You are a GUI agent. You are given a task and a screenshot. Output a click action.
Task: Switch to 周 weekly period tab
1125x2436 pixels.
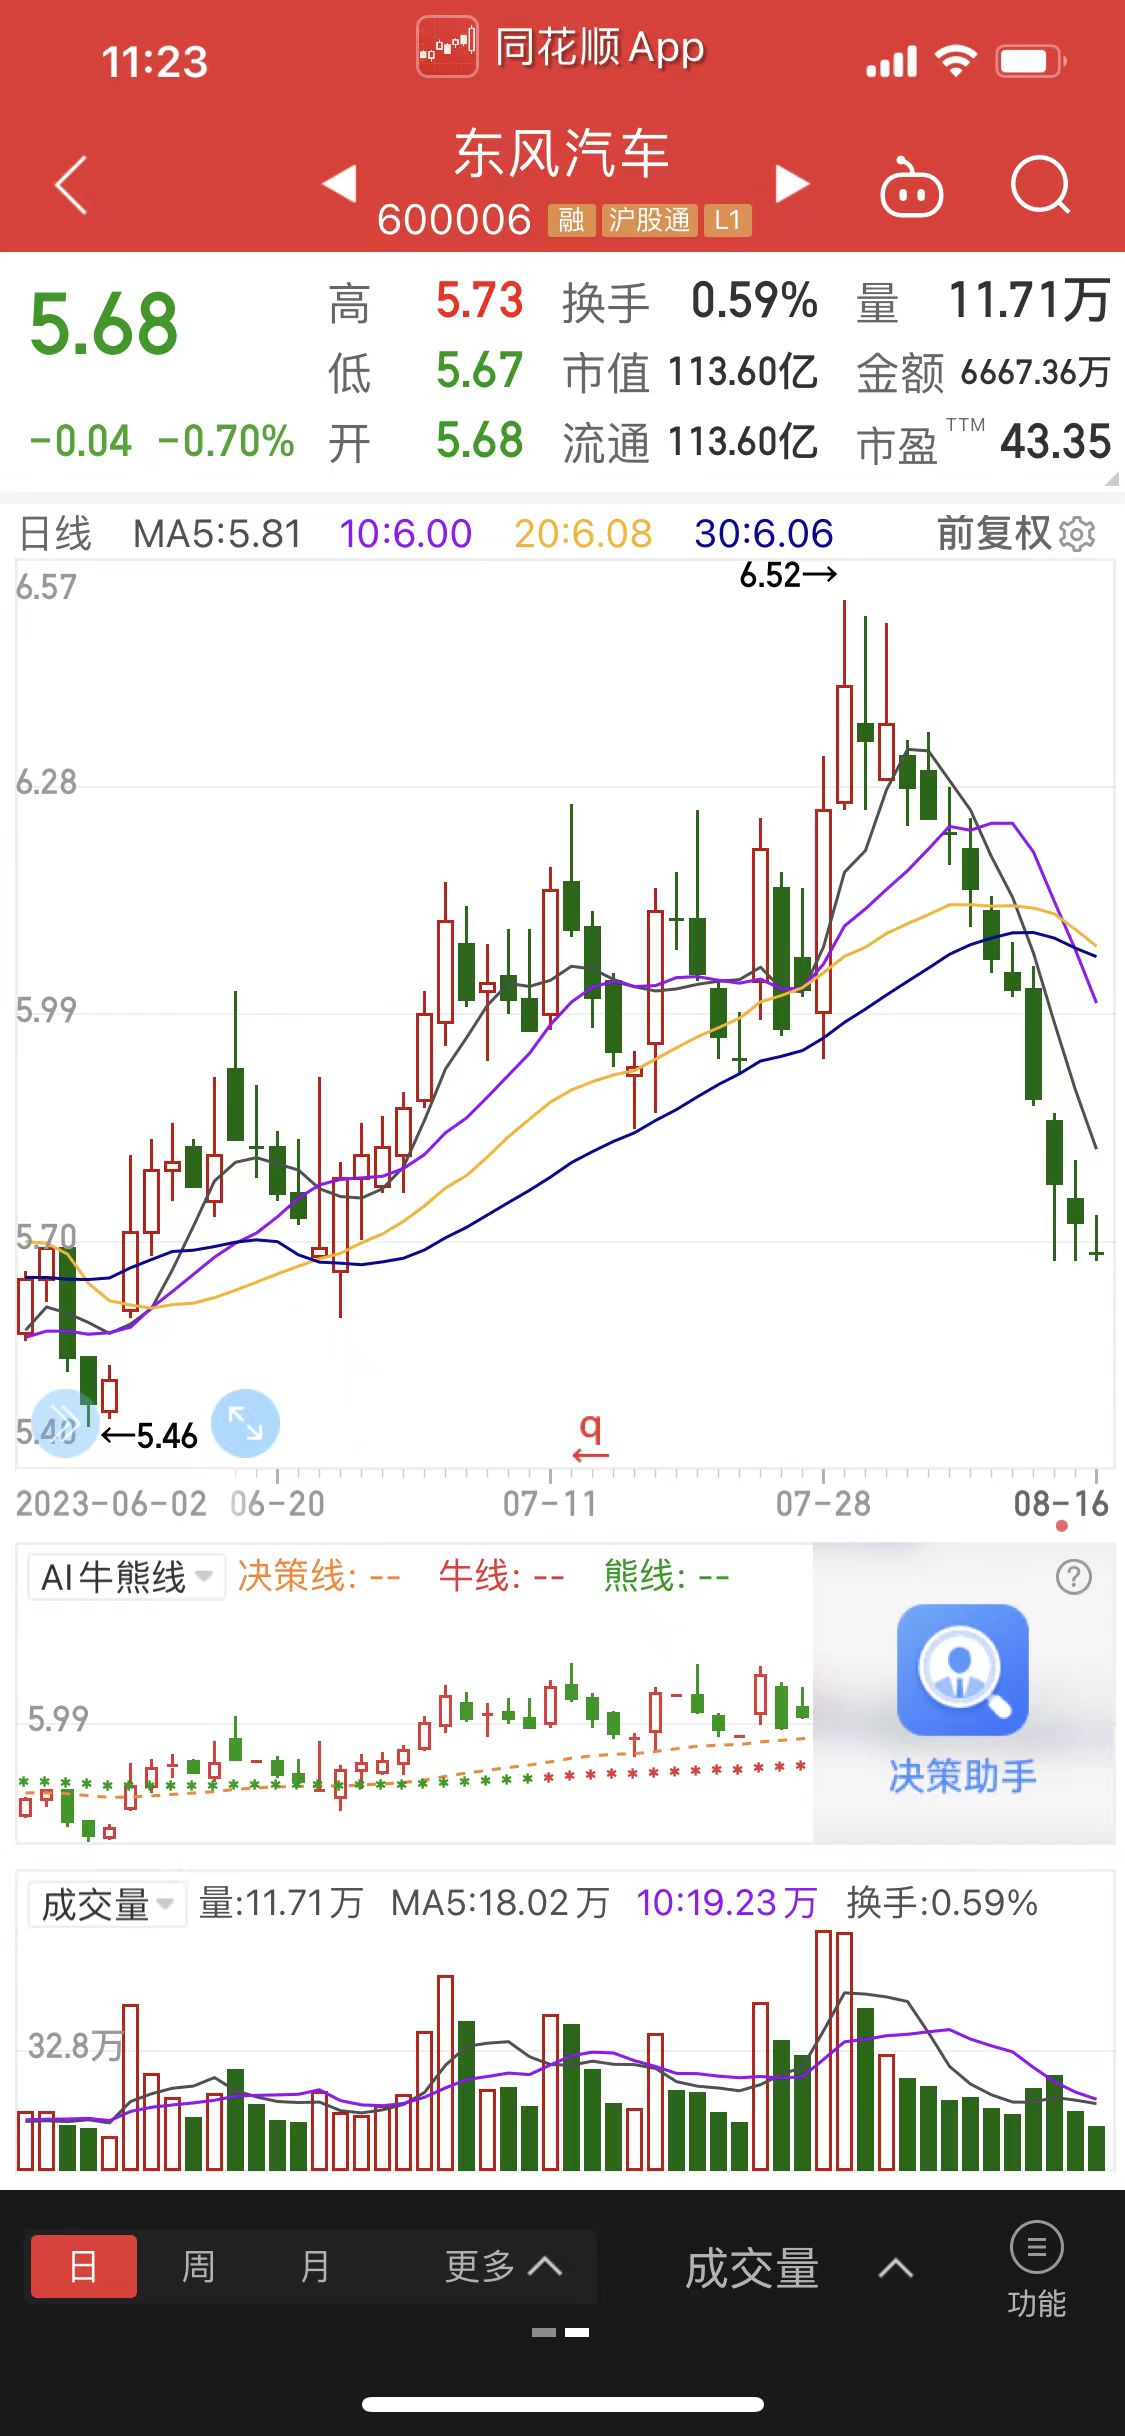pyautogui.click(x=198, y=2266)
